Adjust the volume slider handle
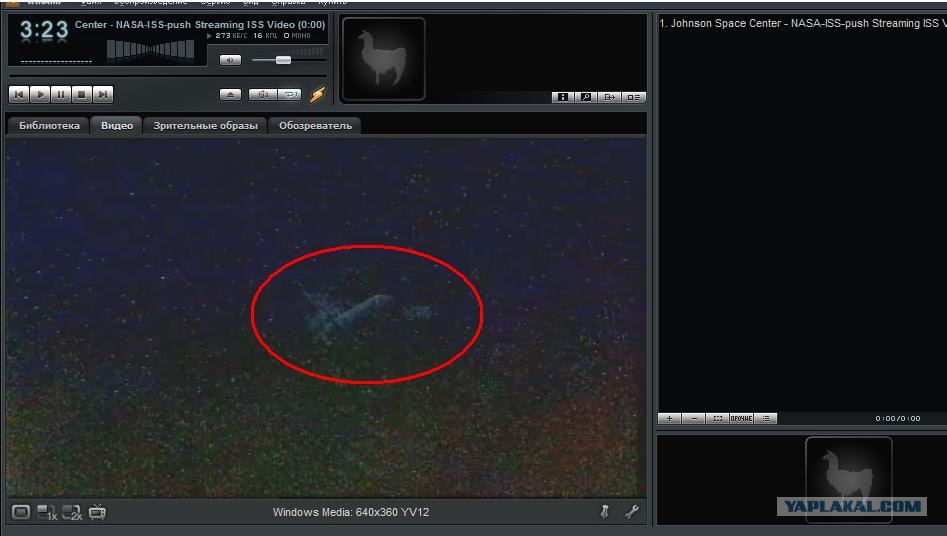The image size is (947, 536). (x=283, y=60)
